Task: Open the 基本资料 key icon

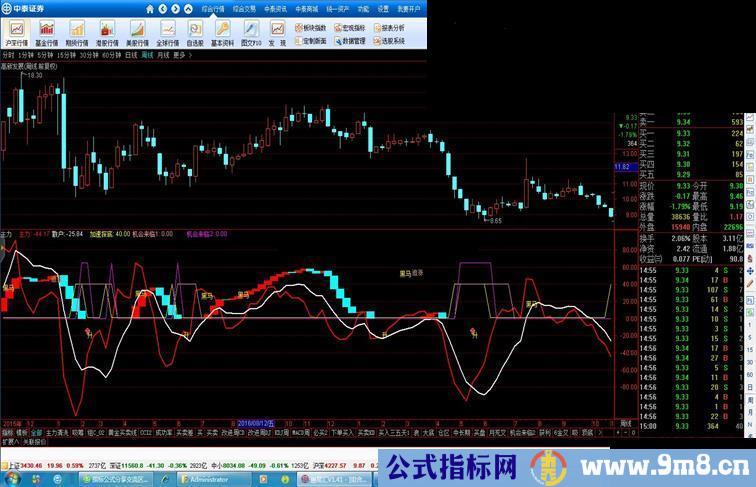Action: (x=224, y=32)
